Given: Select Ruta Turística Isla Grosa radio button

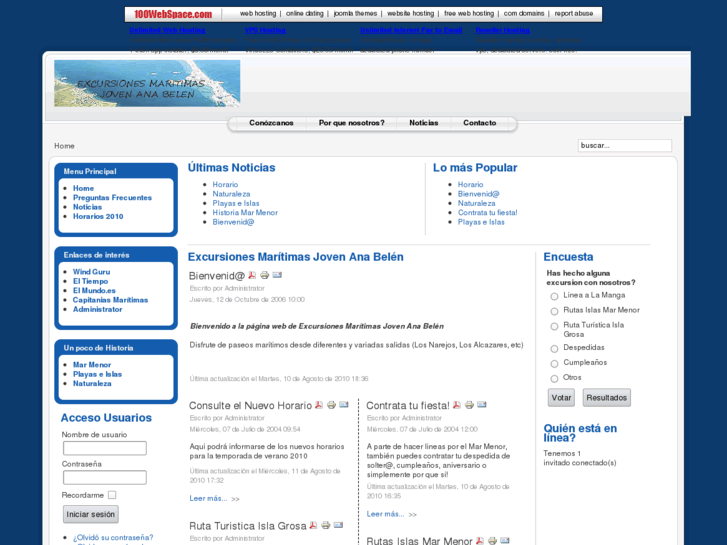Looking at the screenshot, I should click(x=554, y=326).
